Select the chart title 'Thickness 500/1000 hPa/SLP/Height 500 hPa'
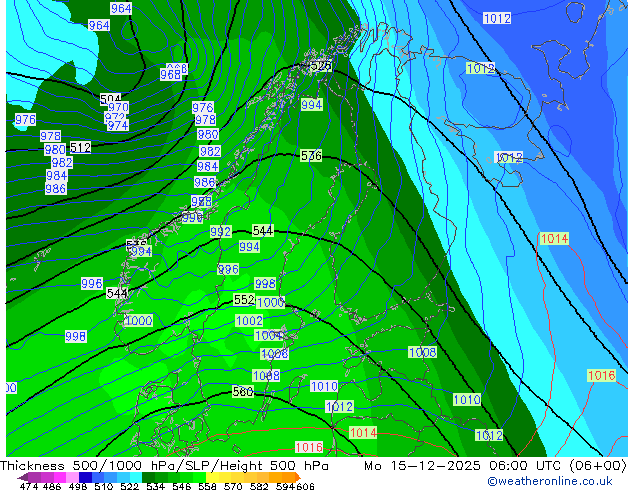The image size is (634, 490). pos(164,466)
